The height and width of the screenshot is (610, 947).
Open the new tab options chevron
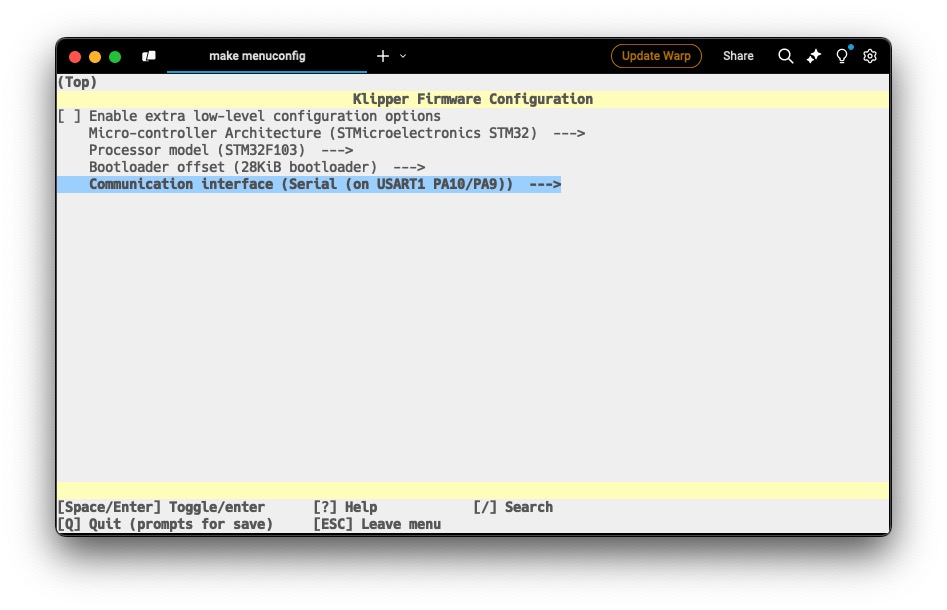click(x=403, y=56)
